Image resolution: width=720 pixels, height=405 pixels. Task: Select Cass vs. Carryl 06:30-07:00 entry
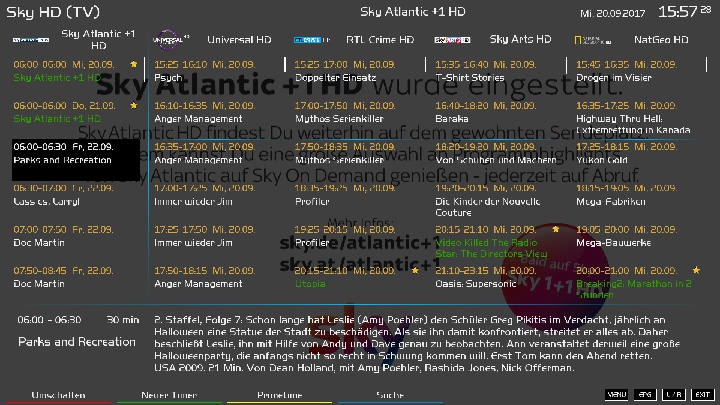[76, 195]
